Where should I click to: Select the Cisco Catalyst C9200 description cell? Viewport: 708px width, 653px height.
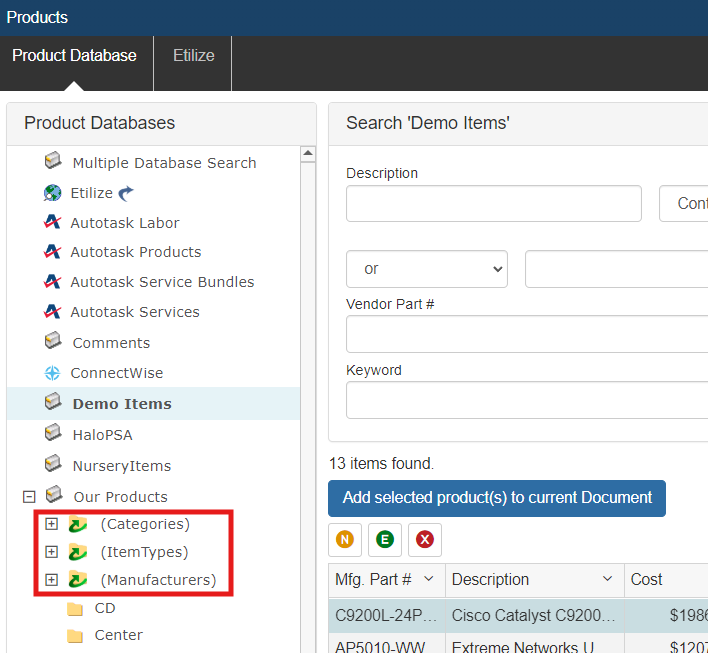pyautogui.click(x=535, y=616)
